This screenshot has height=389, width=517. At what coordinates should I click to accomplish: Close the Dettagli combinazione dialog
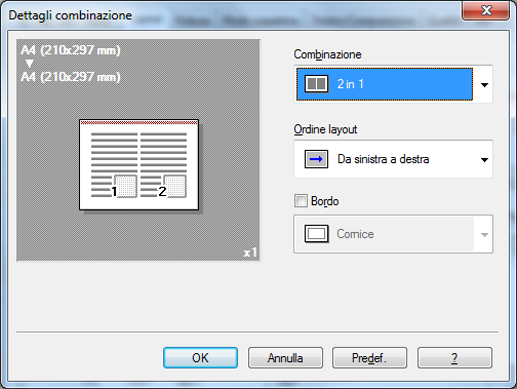(486, 10)
